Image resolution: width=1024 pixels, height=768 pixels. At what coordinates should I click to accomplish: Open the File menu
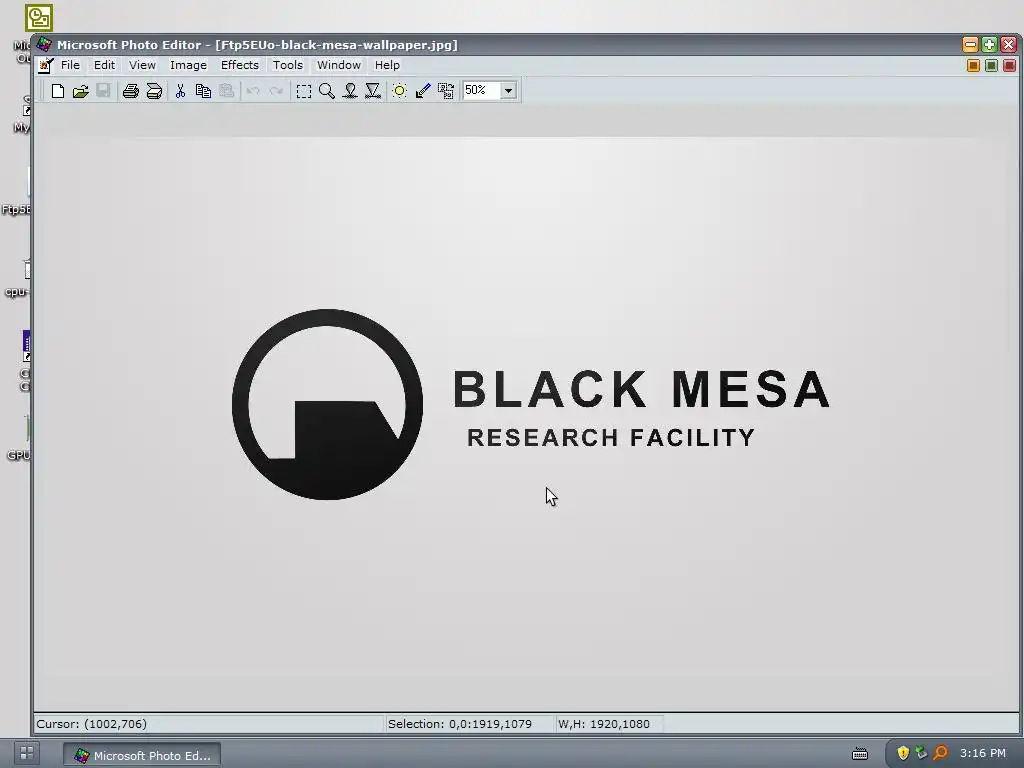[70, 65]
